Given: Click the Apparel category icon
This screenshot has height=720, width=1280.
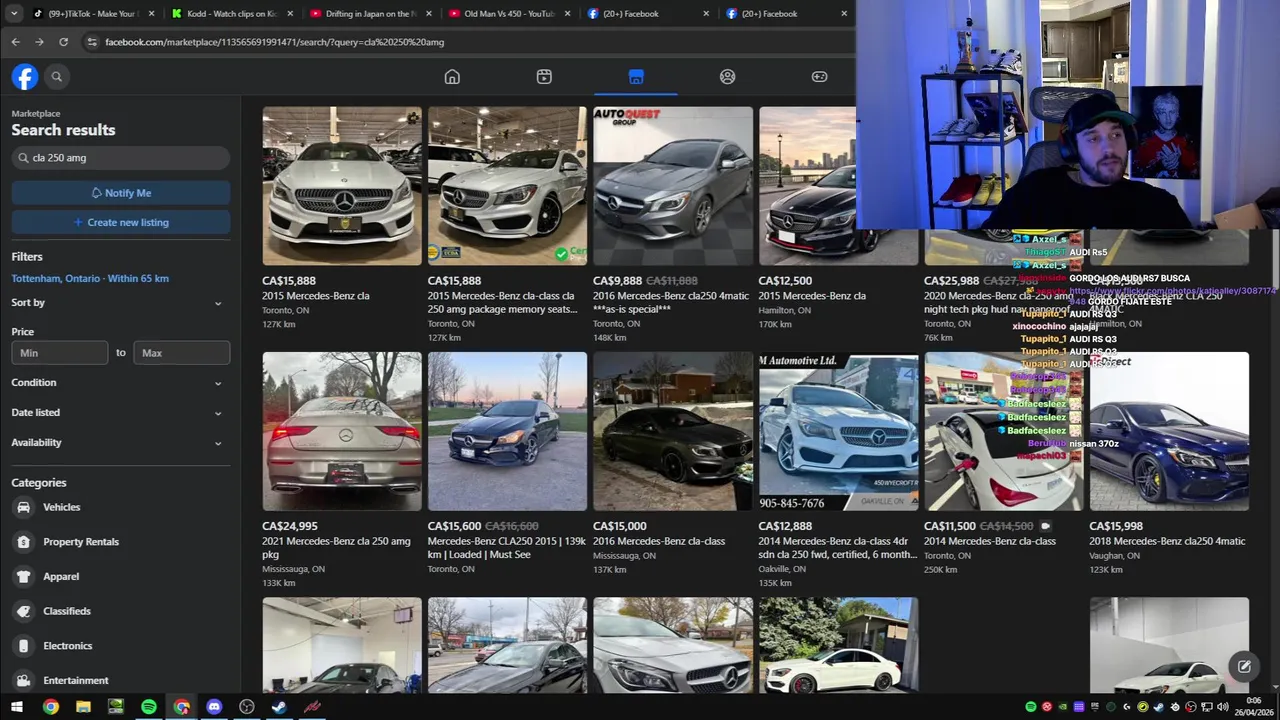Looking at the screenshot, I should [23, 576].
